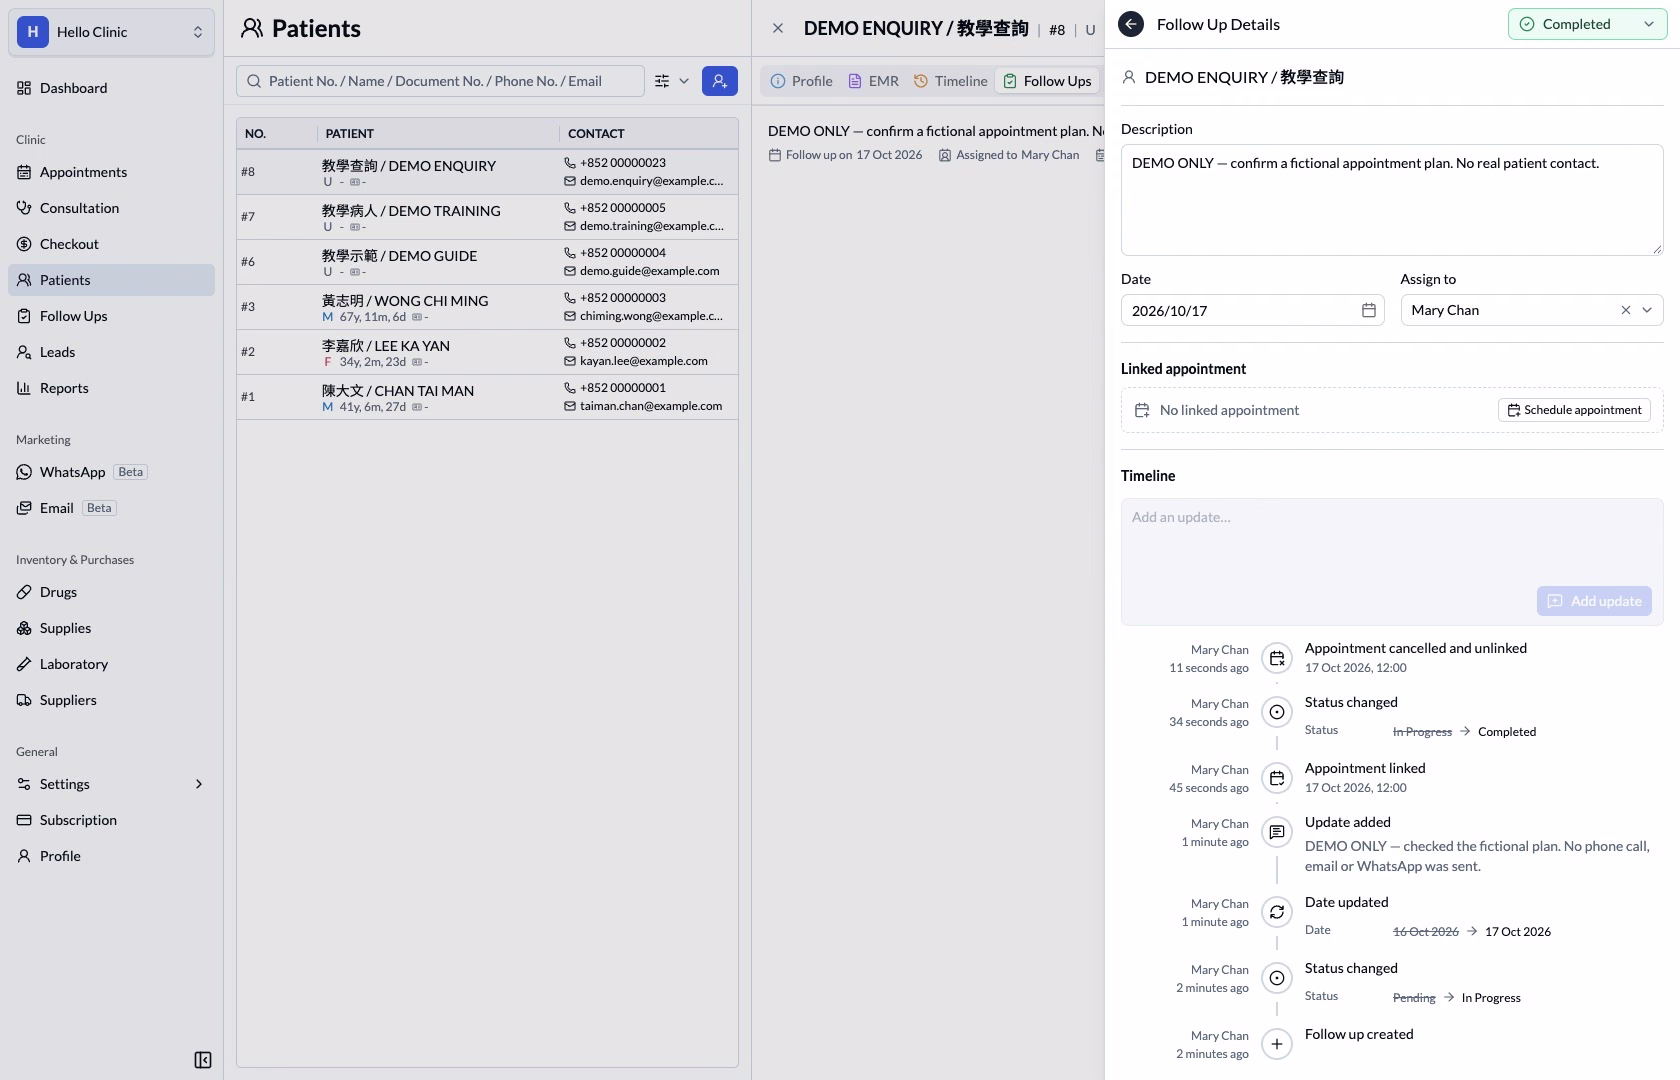This screenshot has width=1680, height=1080.
Task: Open the Completed status dropdown
Action: pyautogui.click(x=1587, y=24)
